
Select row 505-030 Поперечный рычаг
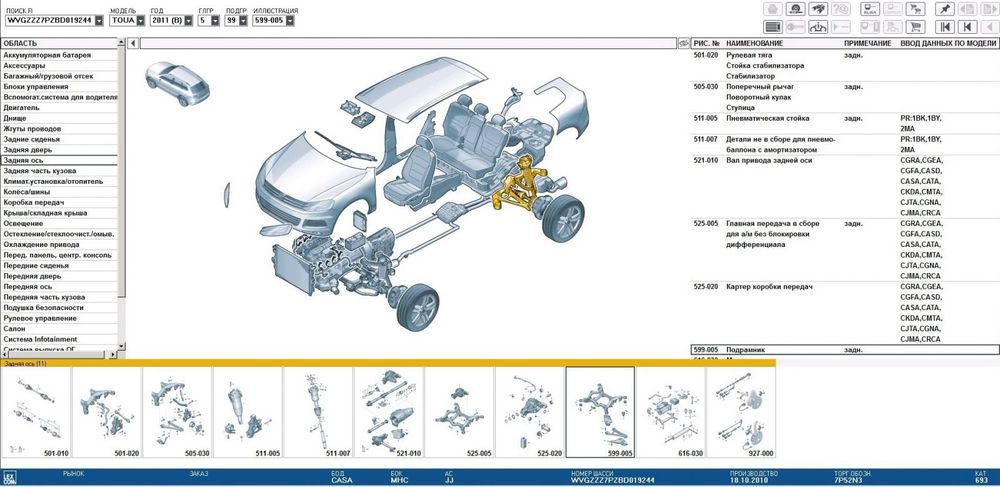(x=845, y=97)
